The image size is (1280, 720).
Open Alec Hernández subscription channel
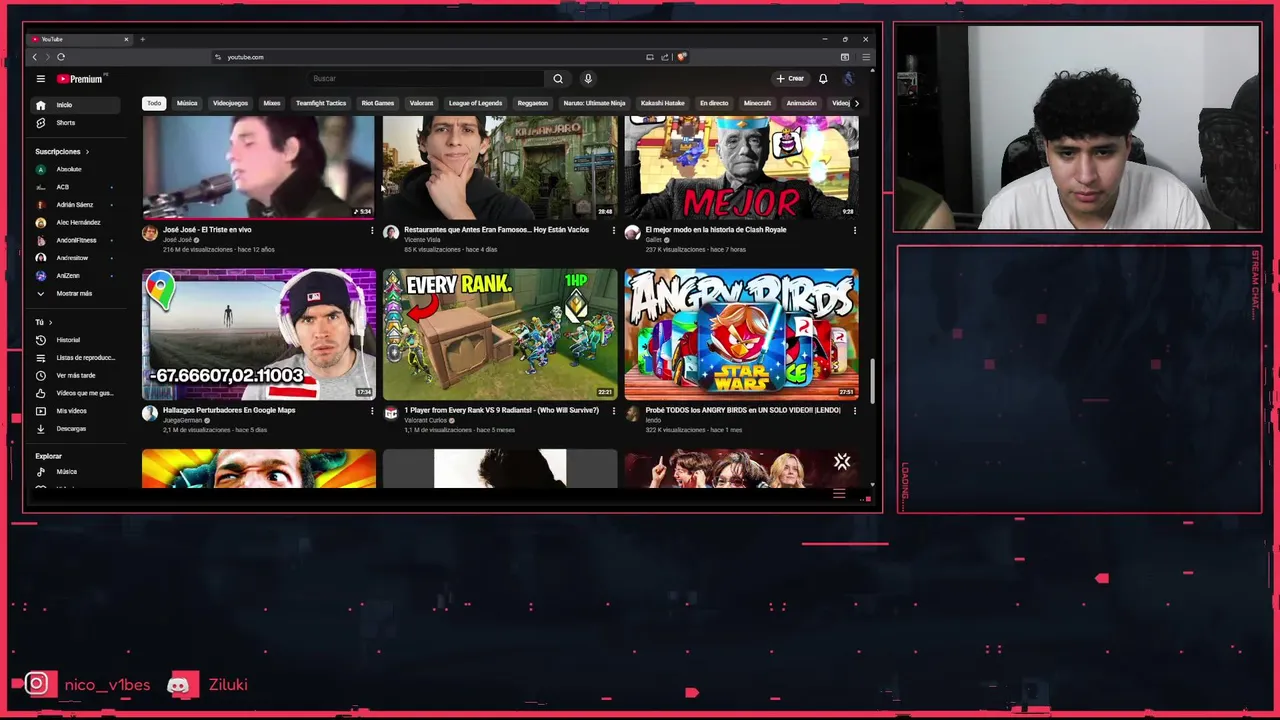[77, 223]
